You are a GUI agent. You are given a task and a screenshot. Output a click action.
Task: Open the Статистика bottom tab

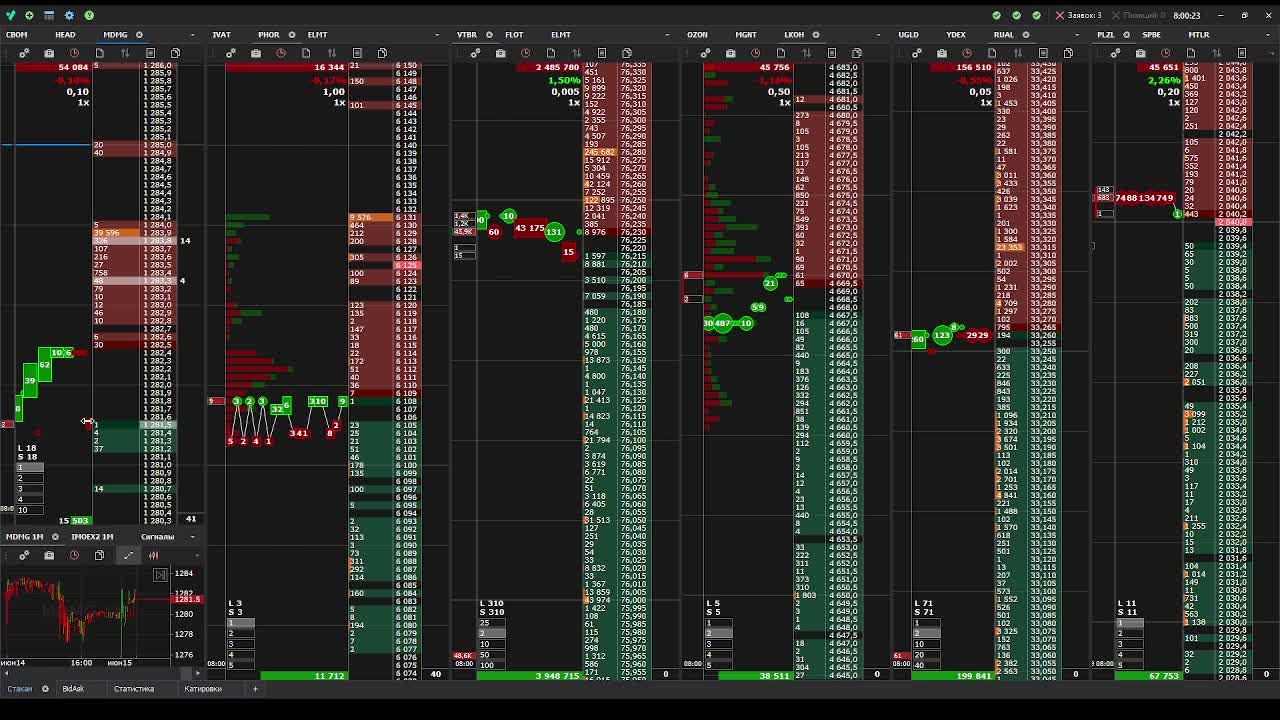click(x=134, y=689)
